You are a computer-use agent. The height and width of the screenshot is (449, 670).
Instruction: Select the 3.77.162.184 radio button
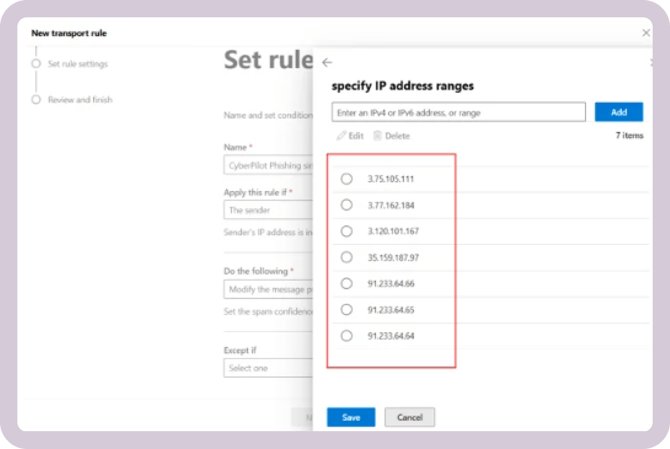point(347,205)
